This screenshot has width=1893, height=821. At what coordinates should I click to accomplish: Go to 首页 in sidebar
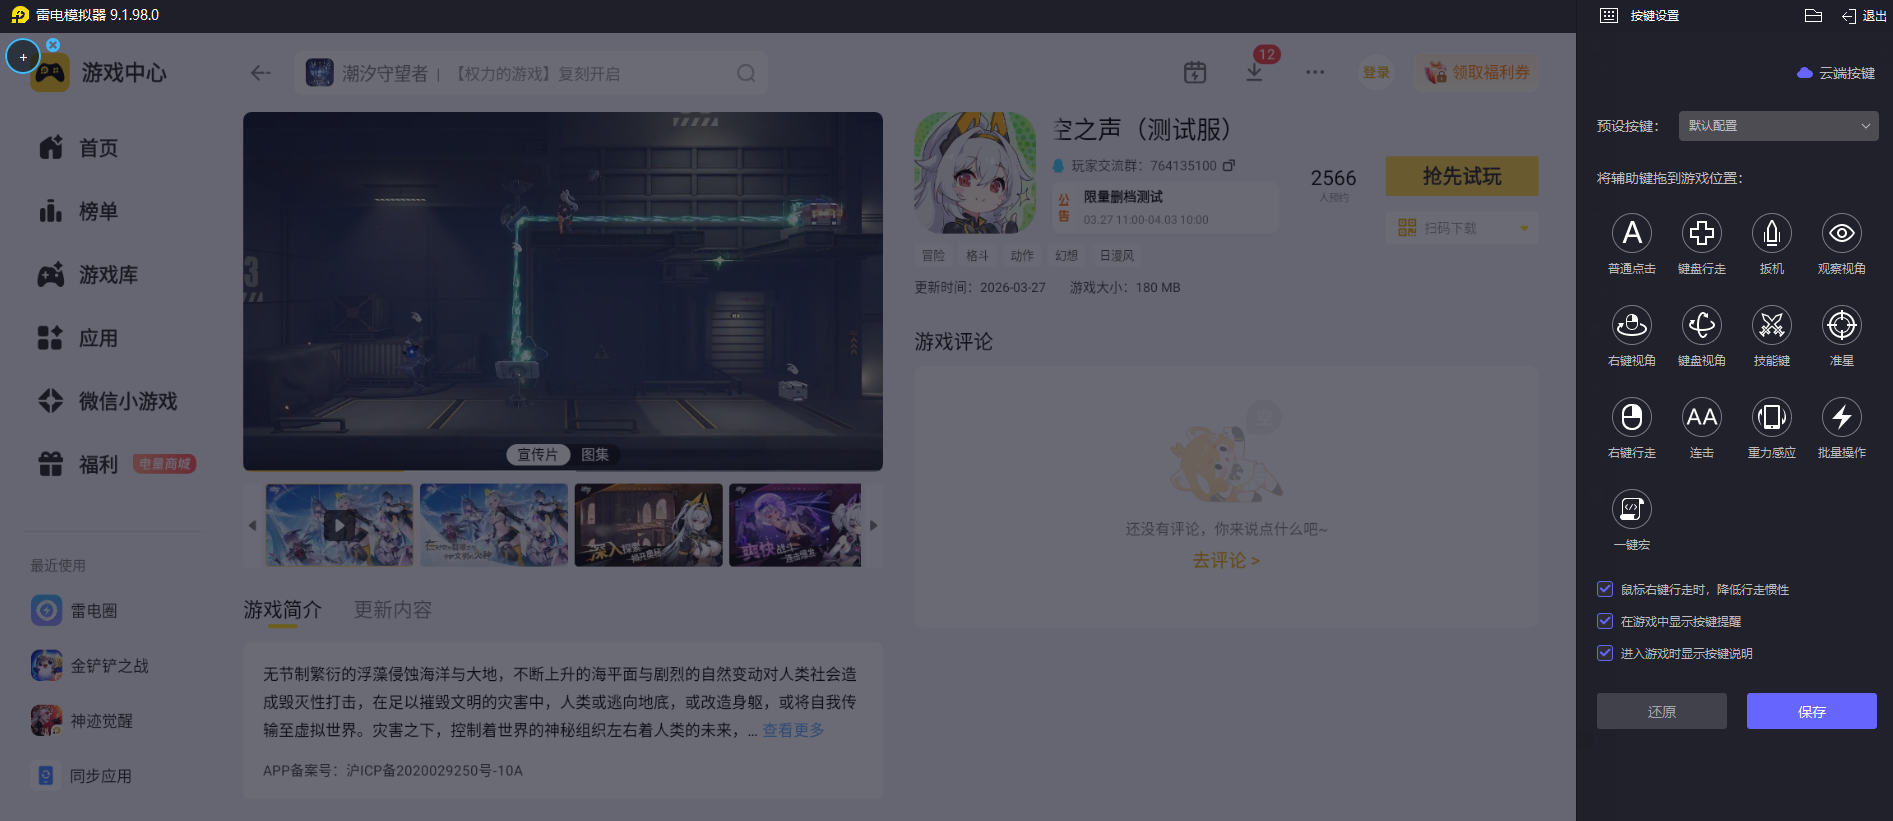(x=78, y=148)
